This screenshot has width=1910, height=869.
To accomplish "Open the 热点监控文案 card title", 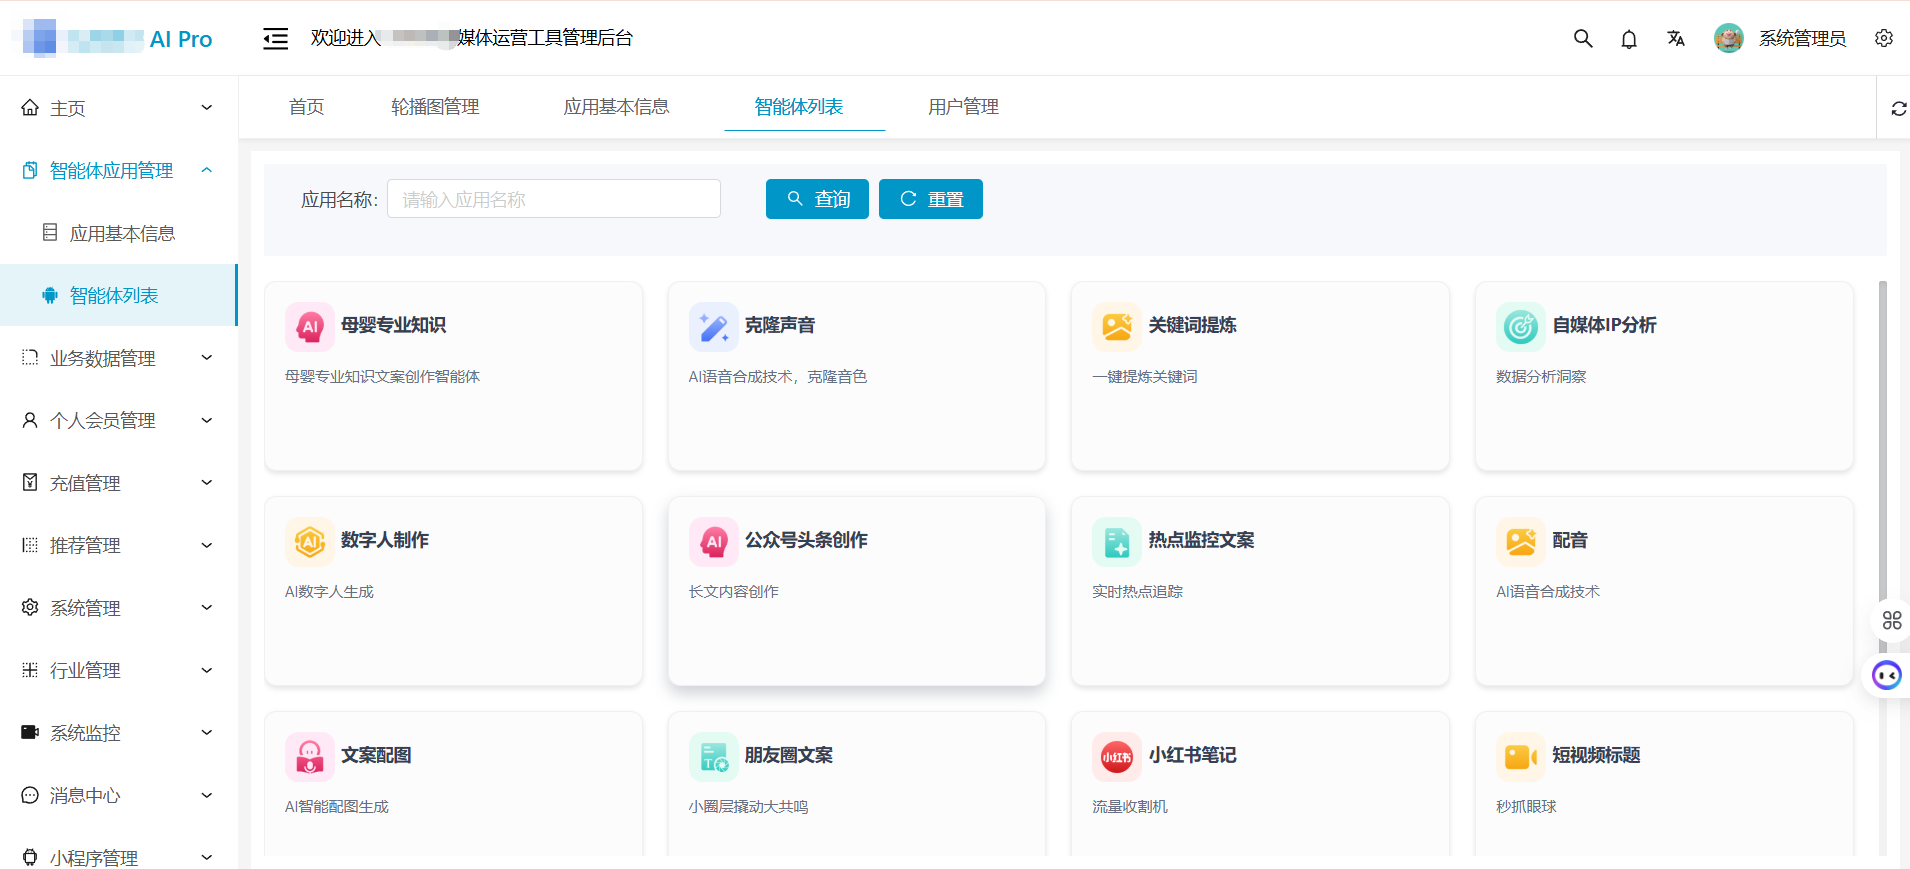I will pyautogui.click(x=1201, y=540).
